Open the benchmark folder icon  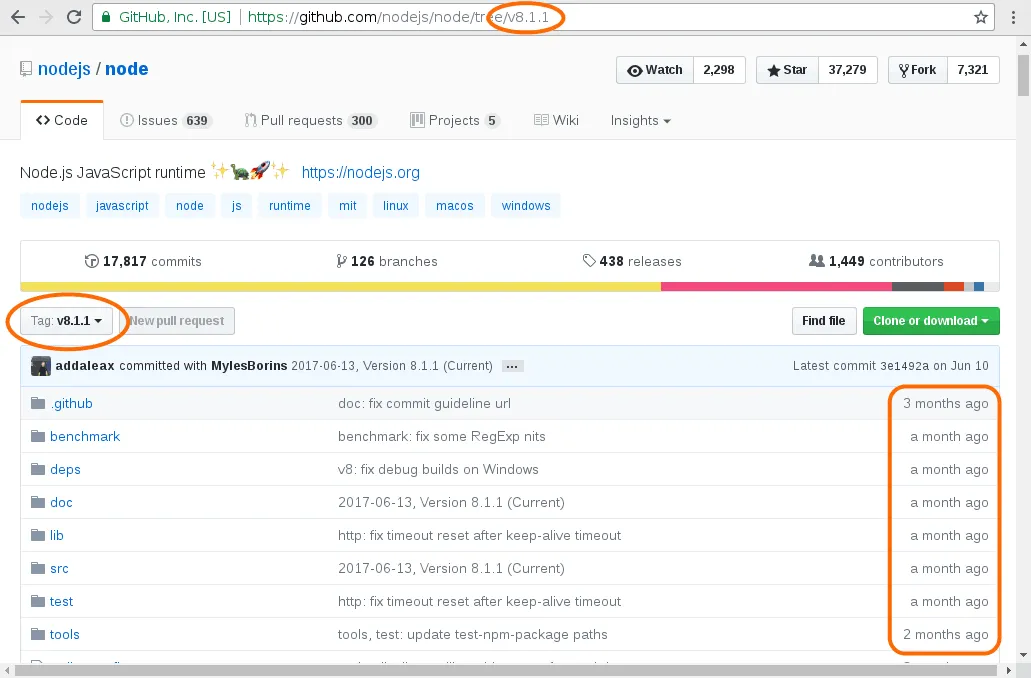(x=37, y=436)
